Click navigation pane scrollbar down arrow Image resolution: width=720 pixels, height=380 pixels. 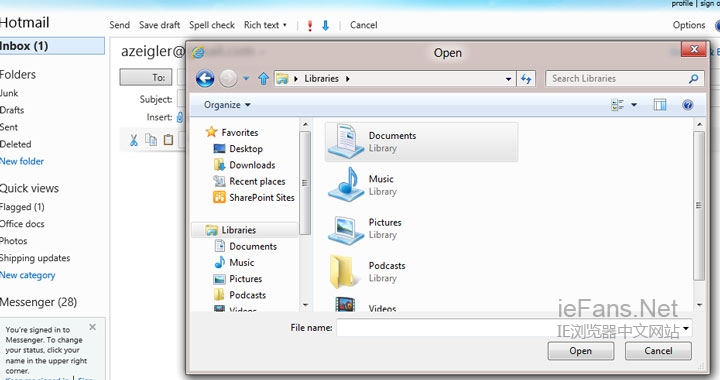[305, 305]
